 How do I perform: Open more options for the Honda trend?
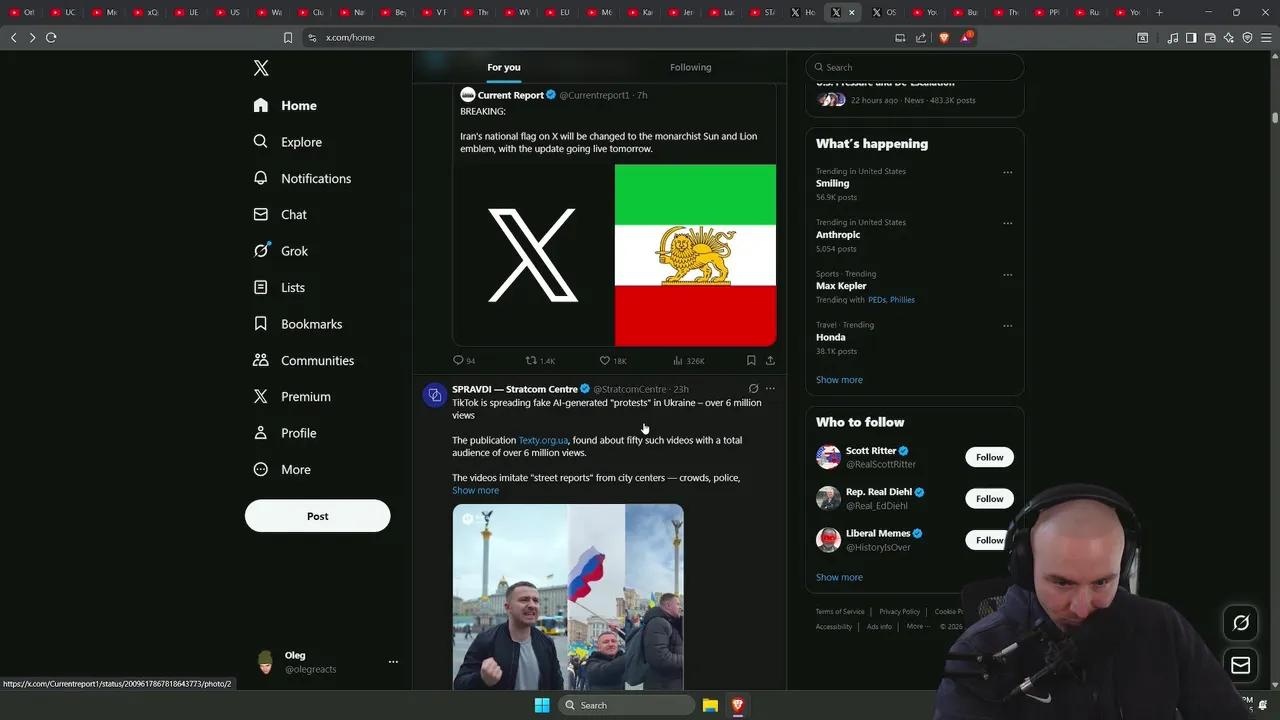pos(1007,325)
